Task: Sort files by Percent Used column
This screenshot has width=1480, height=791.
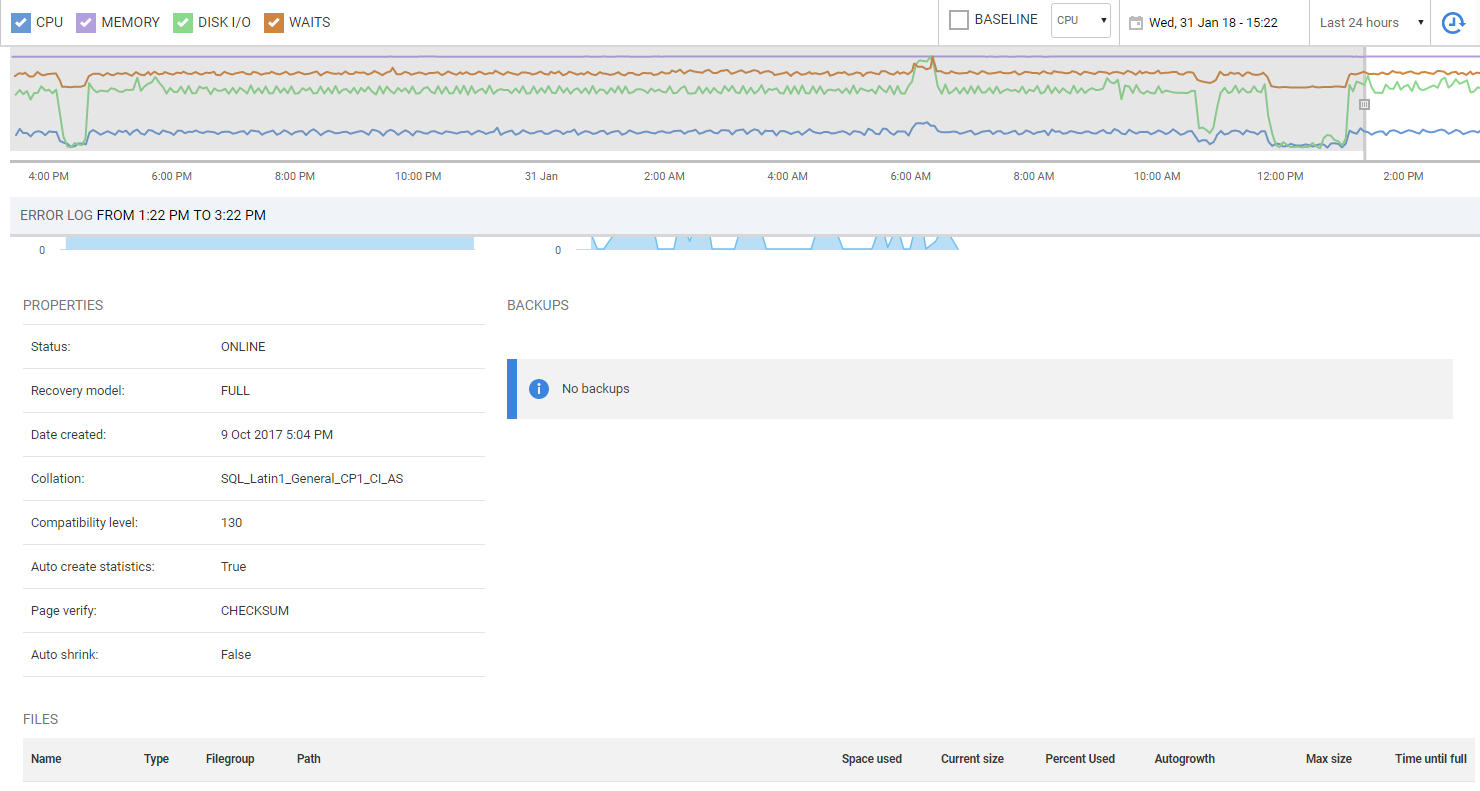Action: [1080, 759]
